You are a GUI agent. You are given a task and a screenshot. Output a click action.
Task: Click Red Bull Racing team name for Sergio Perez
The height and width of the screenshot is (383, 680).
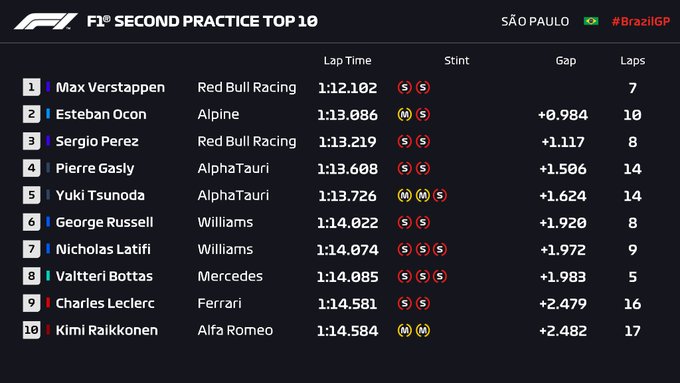tap(247, 141)
